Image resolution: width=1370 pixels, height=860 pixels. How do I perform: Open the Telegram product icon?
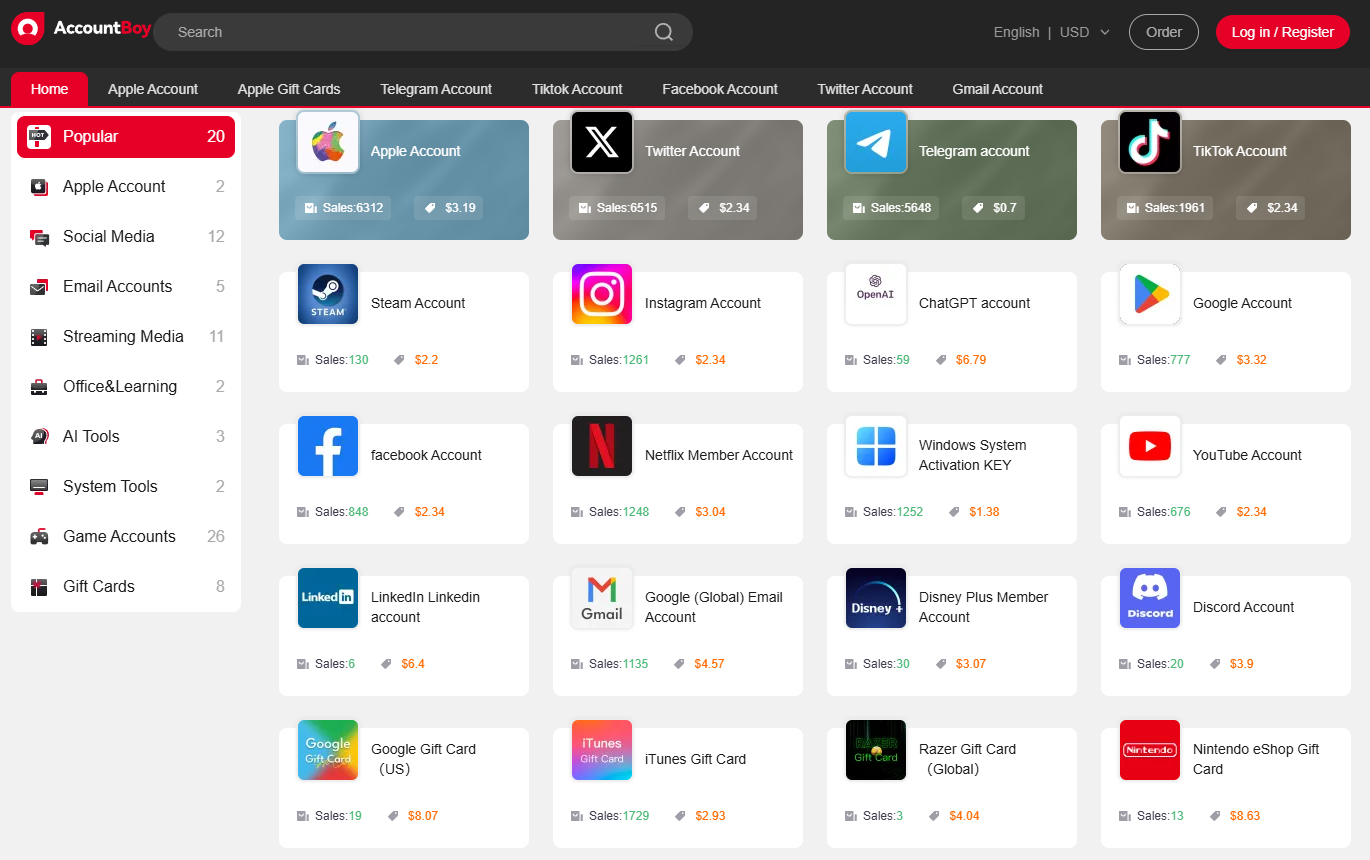pos(876,142)
